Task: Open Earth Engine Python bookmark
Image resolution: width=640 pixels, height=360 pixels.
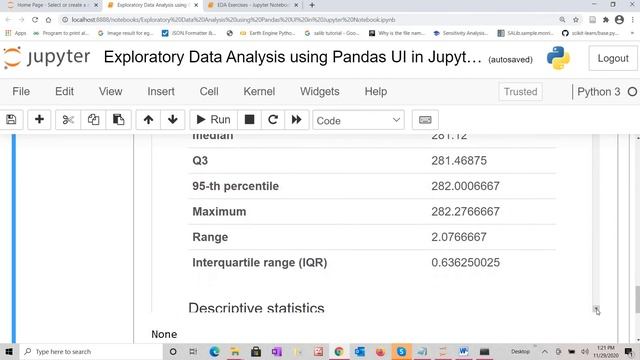Action: pyautogui.click(x=267, y=33)
